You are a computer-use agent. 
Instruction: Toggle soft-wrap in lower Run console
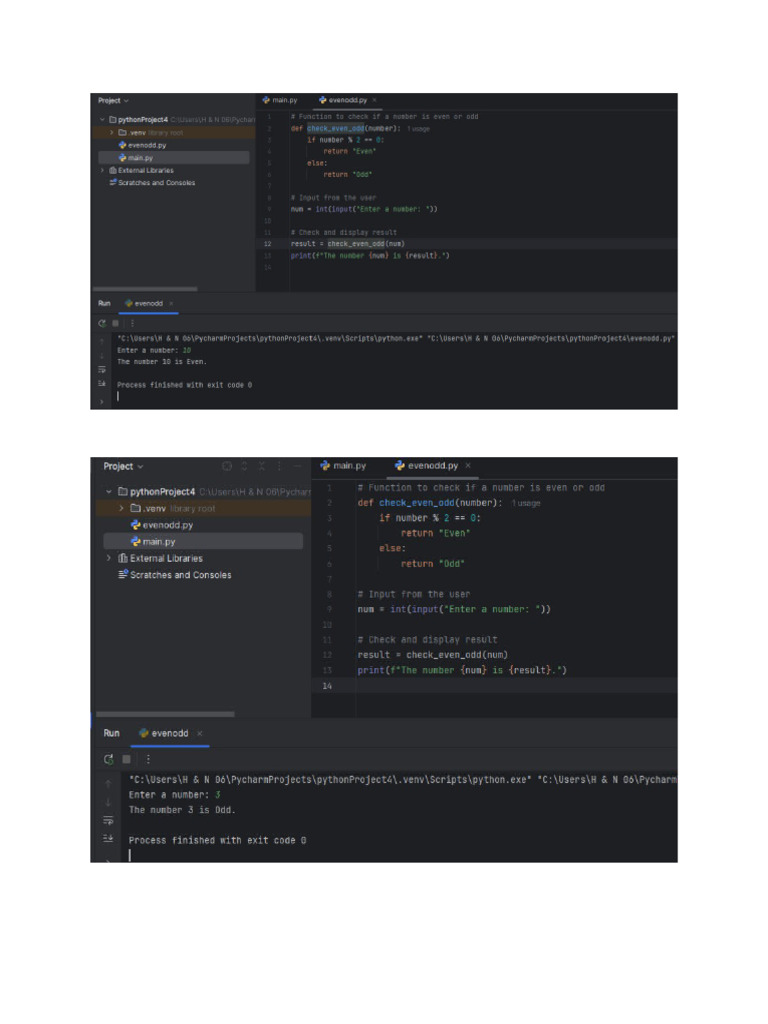[x=108, y=820]
